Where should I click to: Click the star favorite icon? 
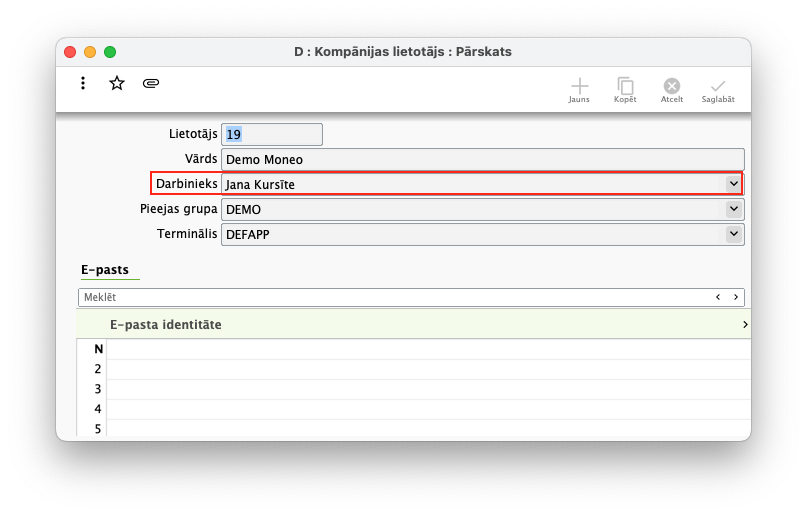coord(117,83)
